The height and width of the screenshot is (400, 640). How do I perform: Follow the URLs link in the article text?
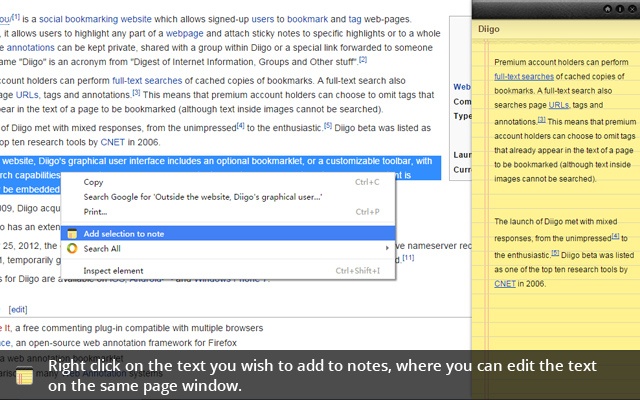click(x=28, y=95)
